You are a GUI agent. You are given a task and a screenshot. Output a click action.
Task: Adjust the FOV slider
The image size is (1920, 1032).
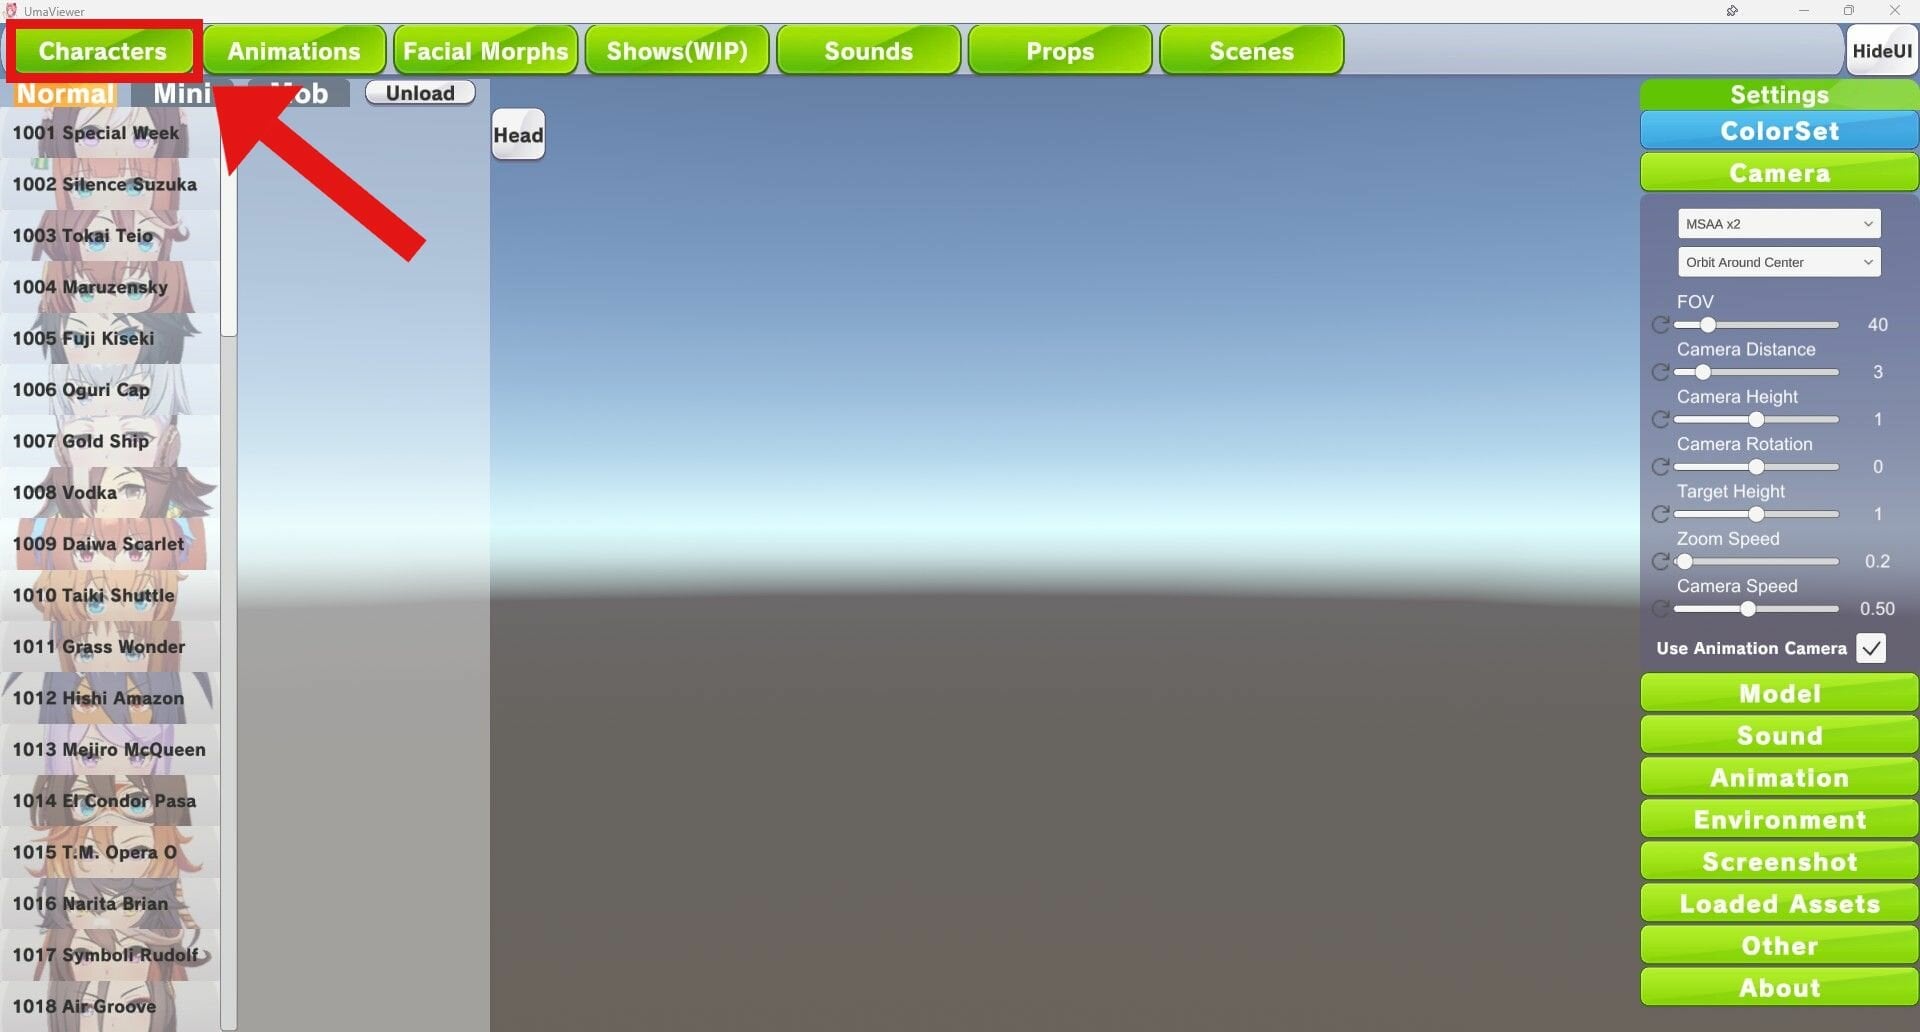point(1756,325)
